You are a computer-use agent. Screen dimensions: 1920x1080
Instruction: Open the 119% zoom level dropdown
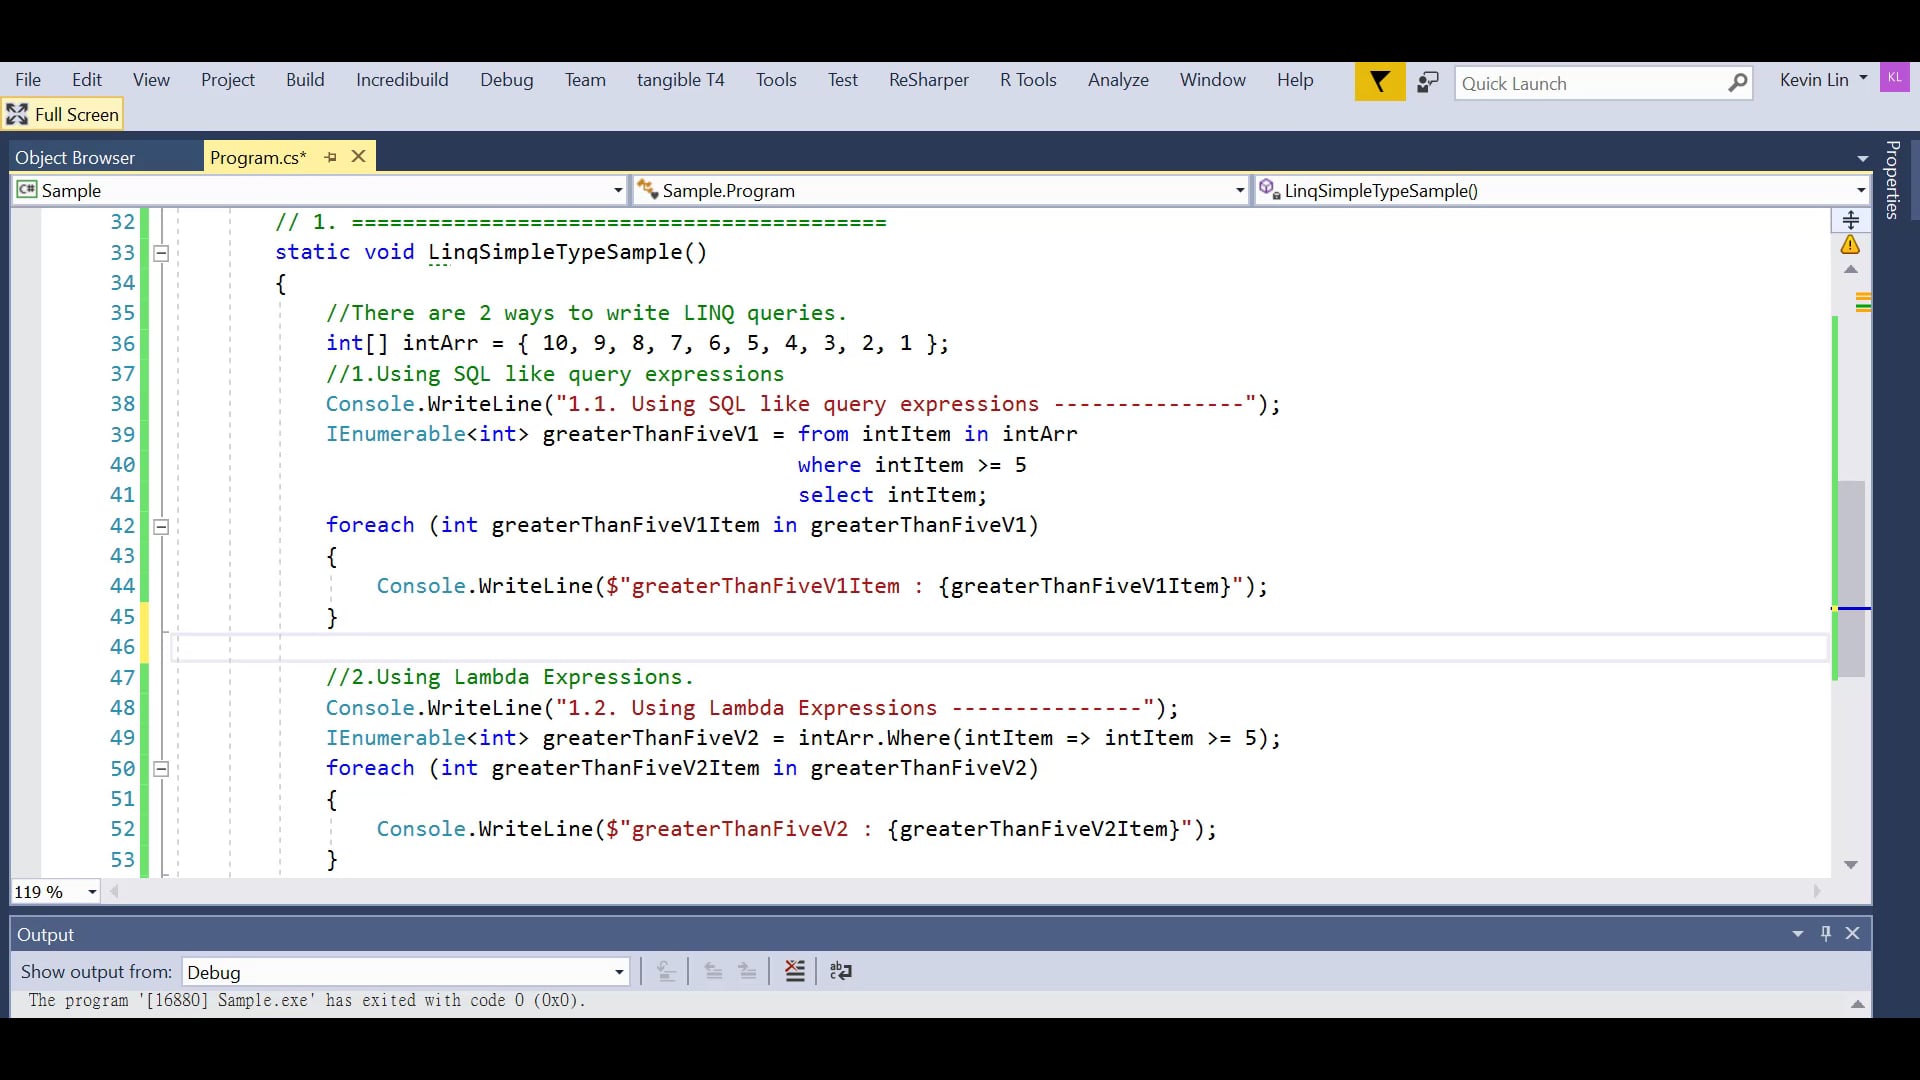point(91,891)
